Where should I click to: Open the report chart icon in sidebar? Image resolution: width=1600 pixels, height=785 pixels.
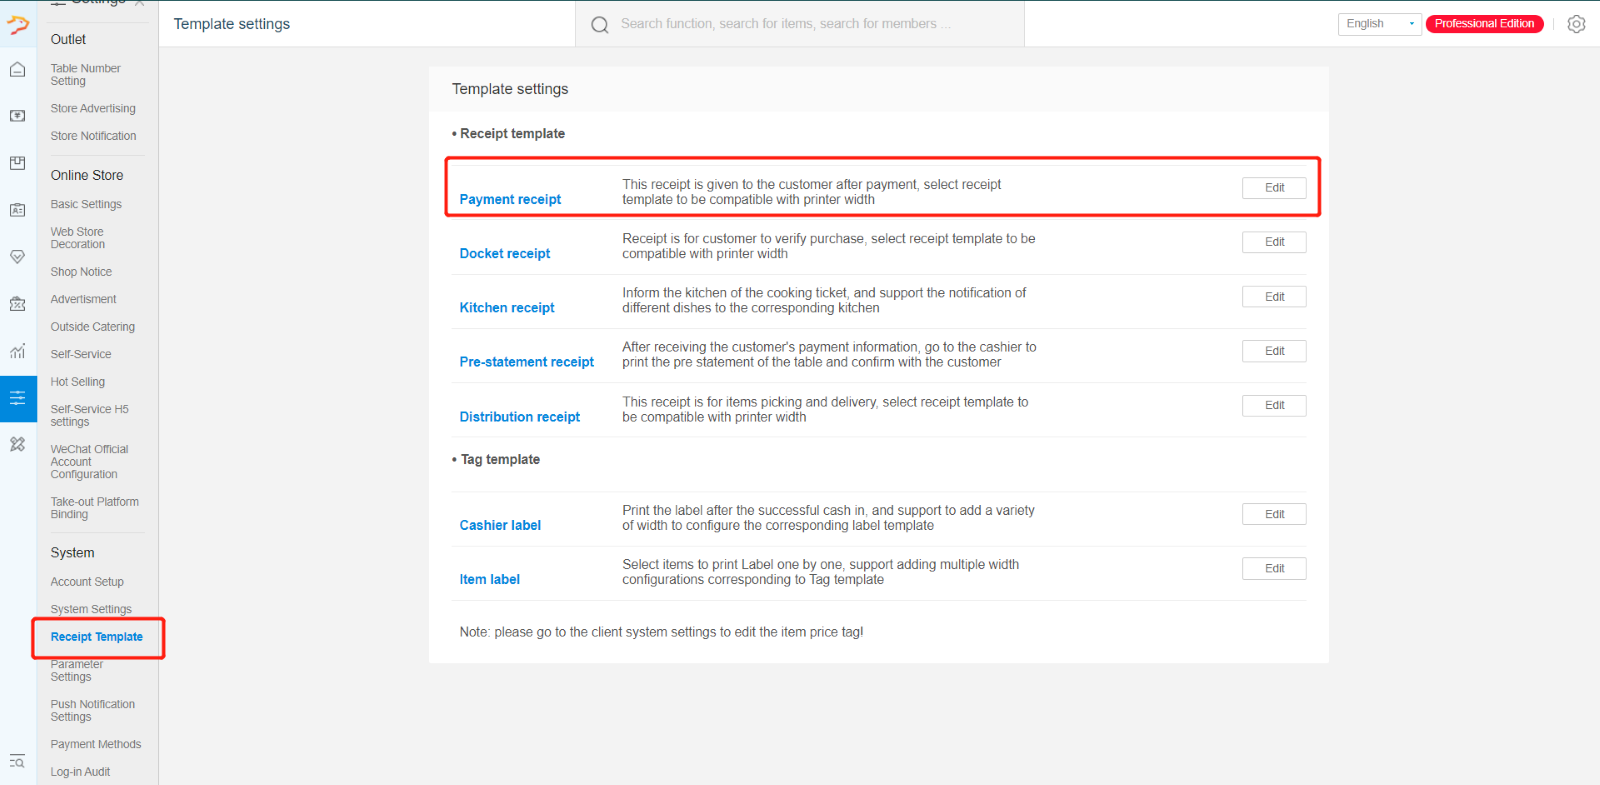pos(18,351)
